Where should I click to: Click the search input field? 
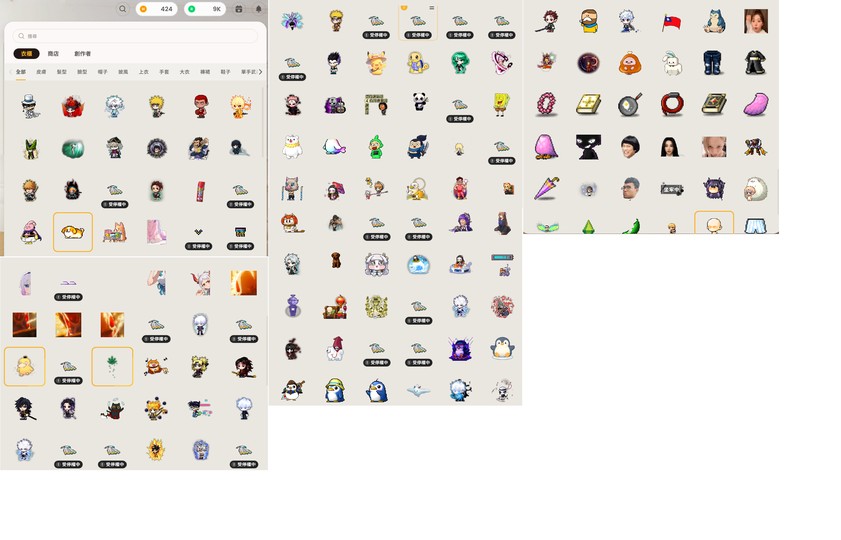point(135,36)
